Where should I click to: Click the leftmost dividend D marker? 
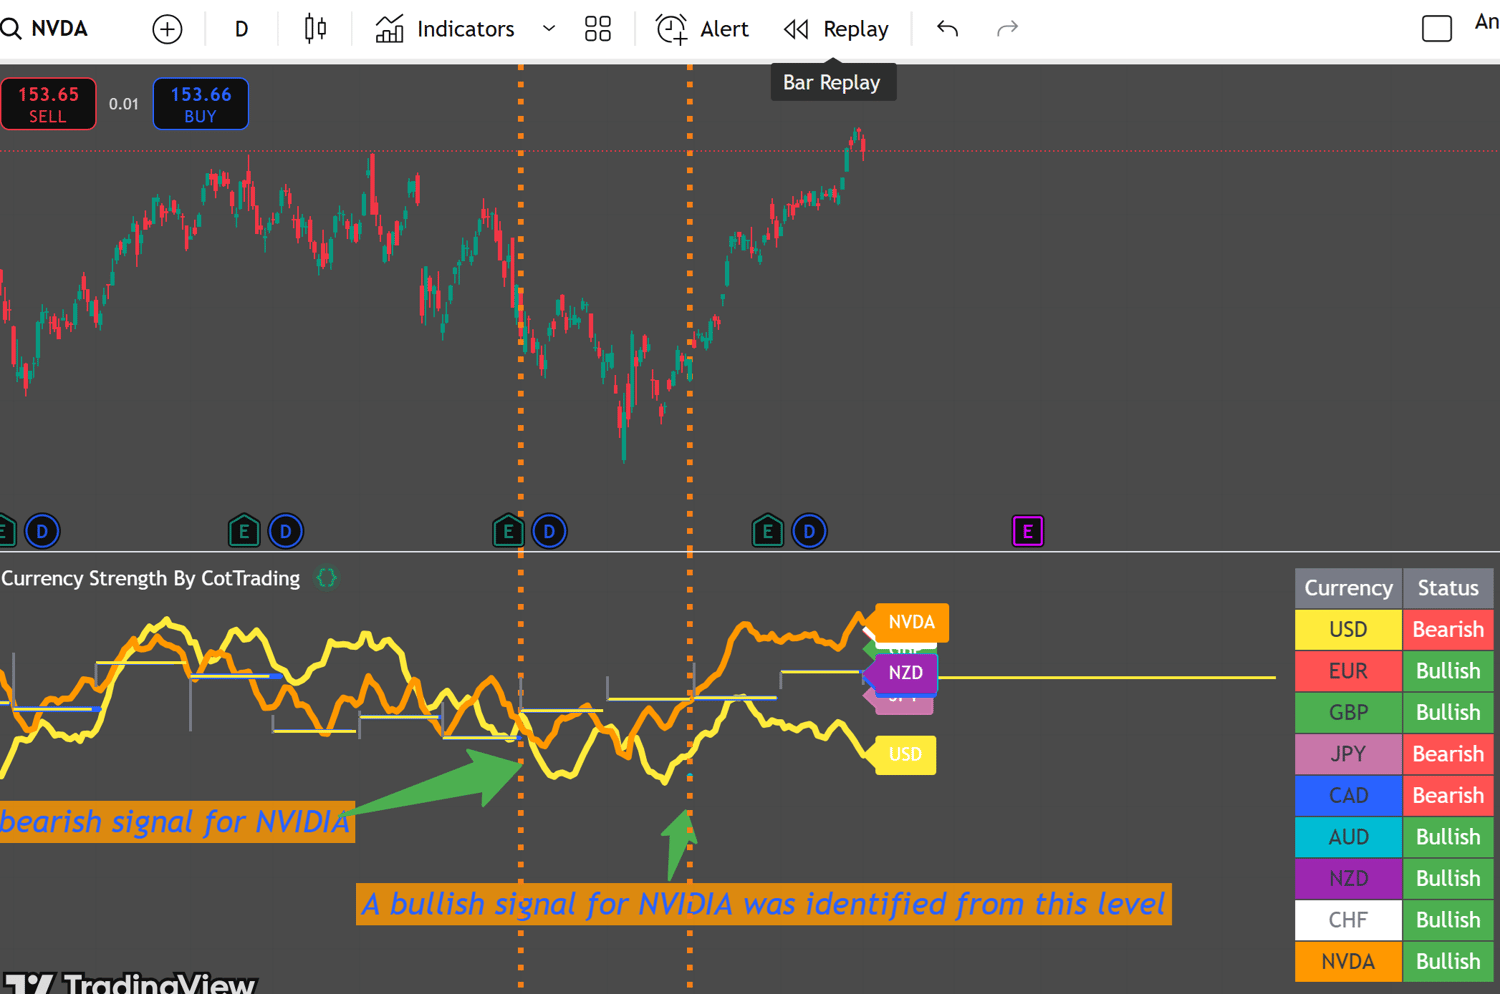point(42,531)
